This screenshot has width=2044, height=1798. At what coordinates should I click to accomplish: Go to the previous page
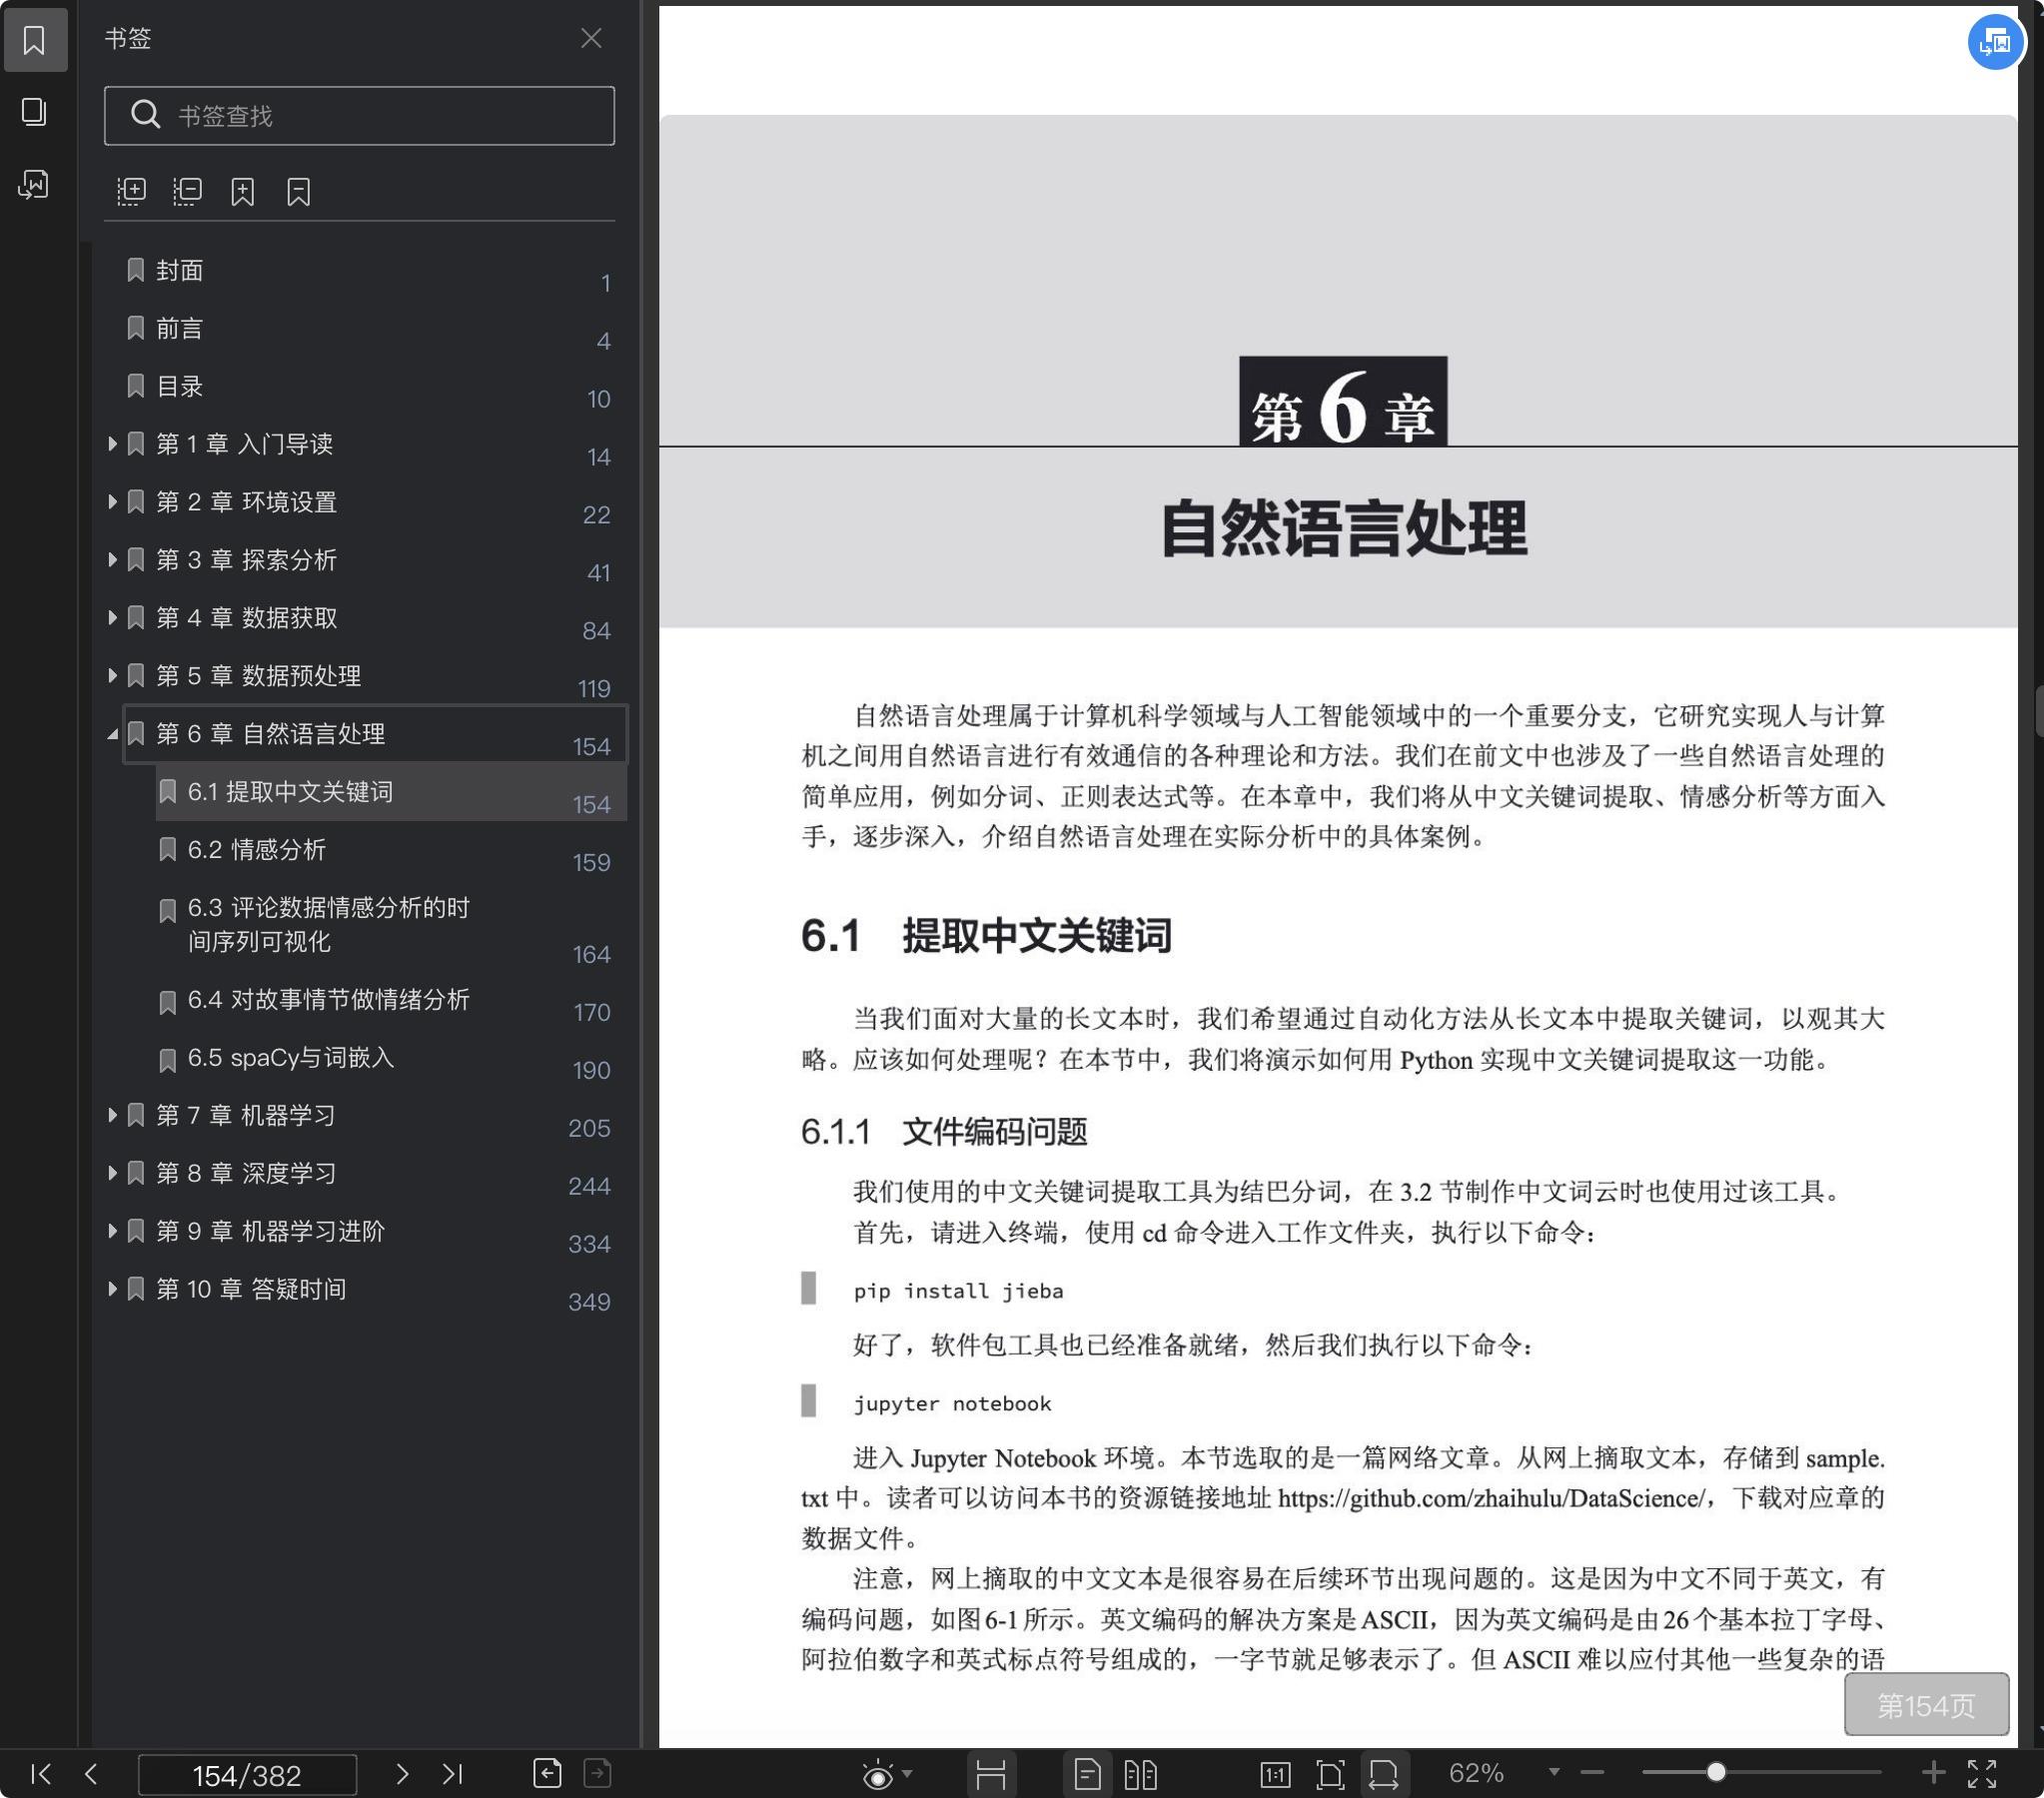pos(91,1773)
